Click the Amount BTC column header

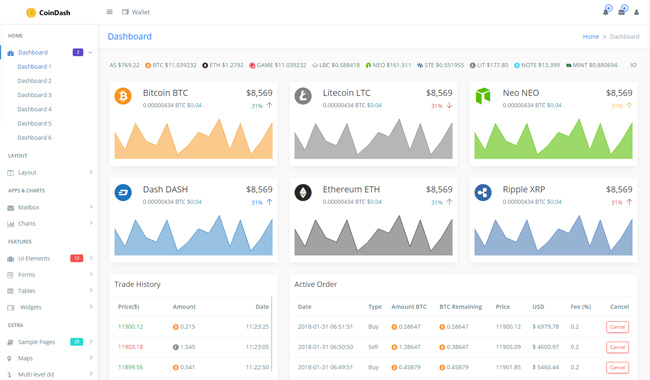pos(409,307)
